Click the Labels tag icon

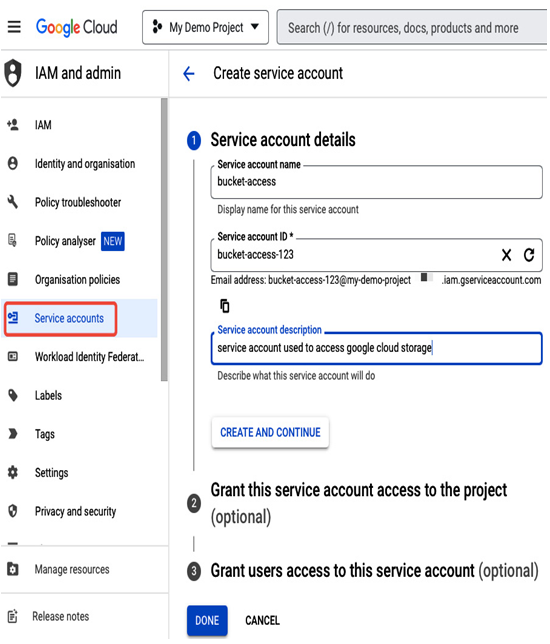(13, 396)
